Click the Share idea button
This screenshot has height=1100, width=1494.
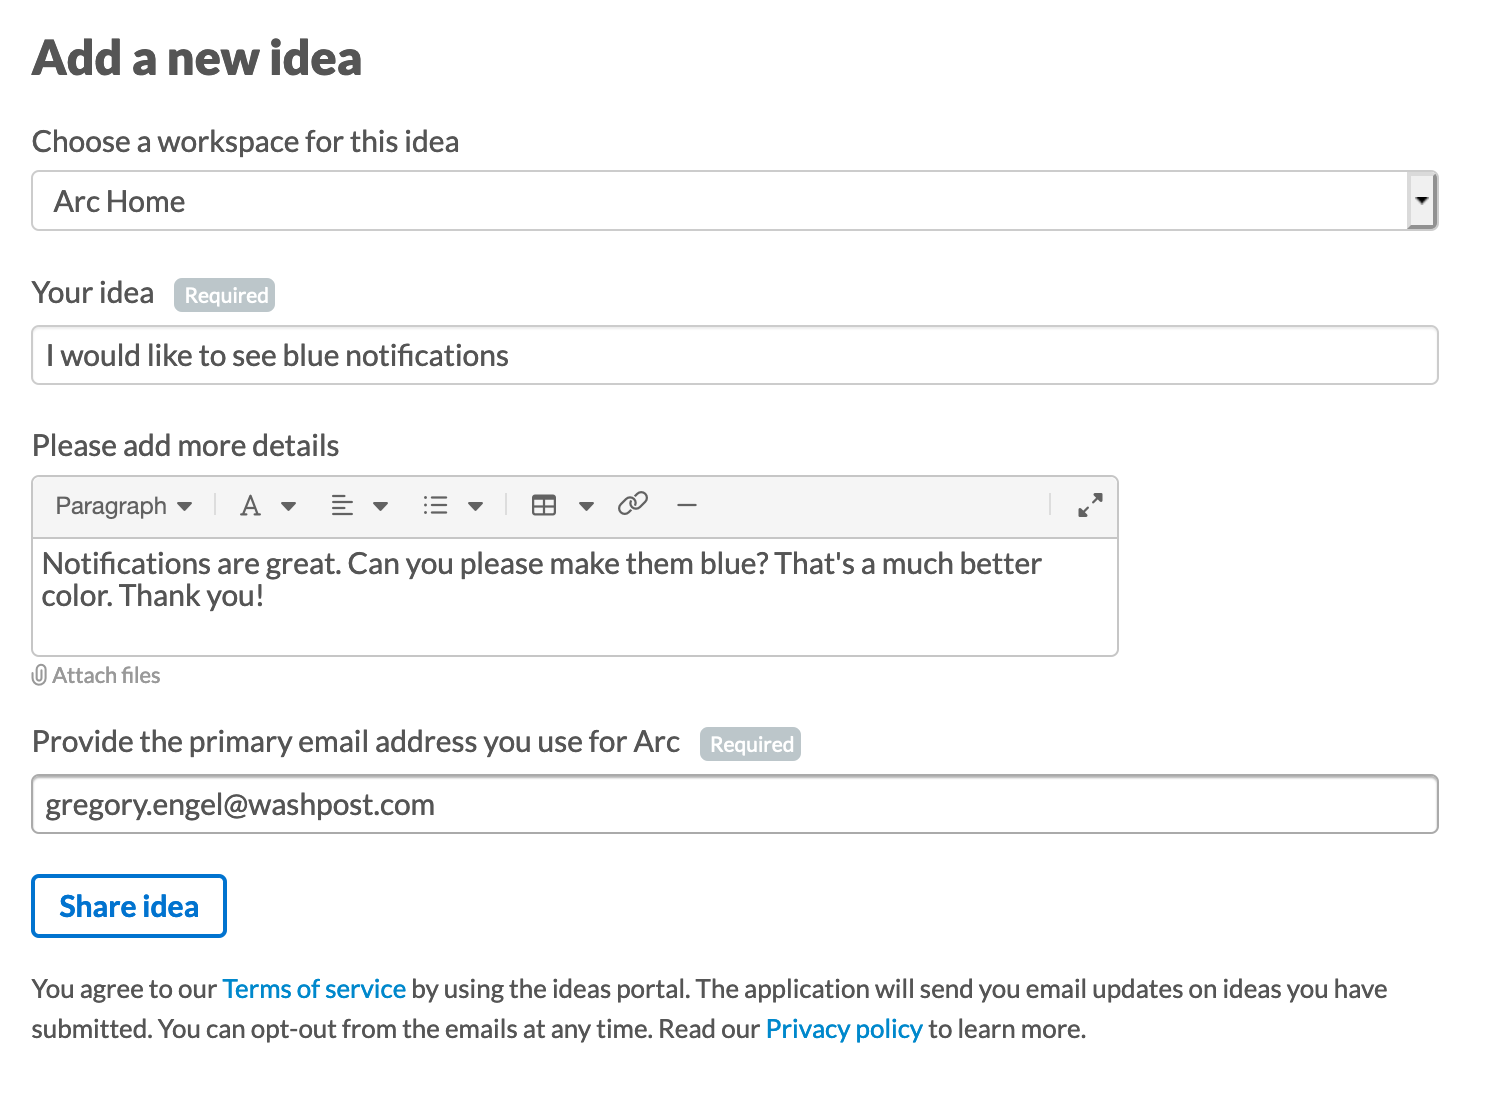tap(129, 906)
